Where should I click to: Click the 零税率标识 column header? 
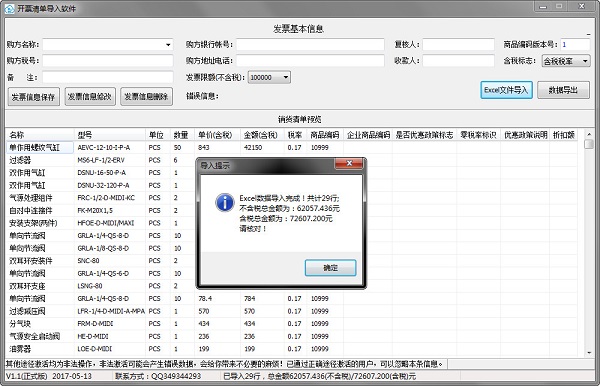478,135
